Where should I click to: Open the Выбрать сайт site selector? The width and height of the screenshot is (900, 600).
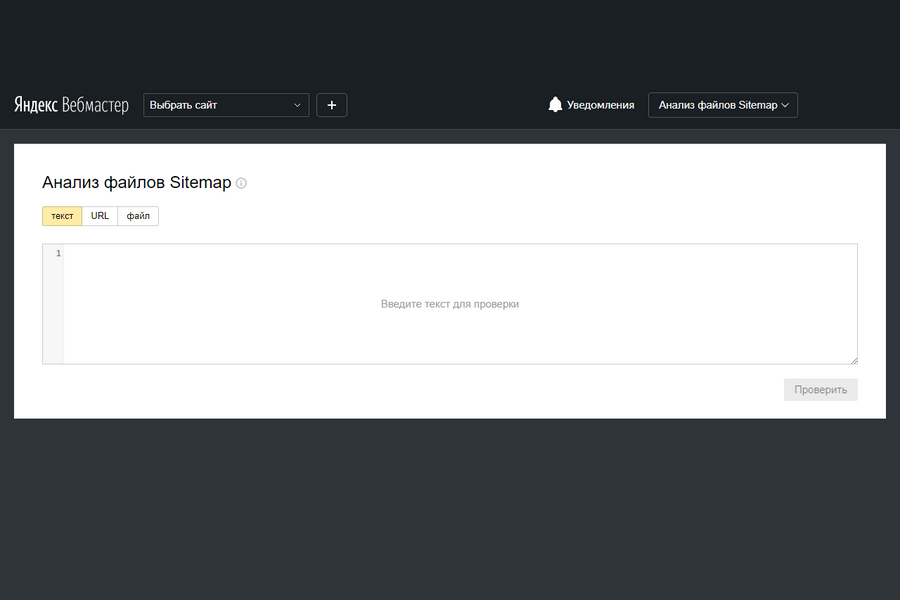(x=225, y=105)
